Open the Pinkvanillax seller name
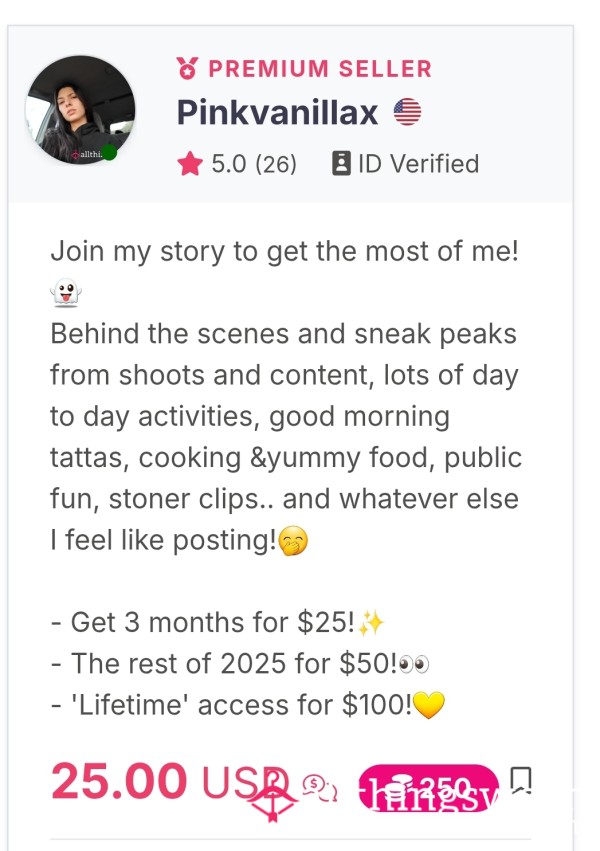This screenshot has width=600, height=851. click(x=277, y=112)
